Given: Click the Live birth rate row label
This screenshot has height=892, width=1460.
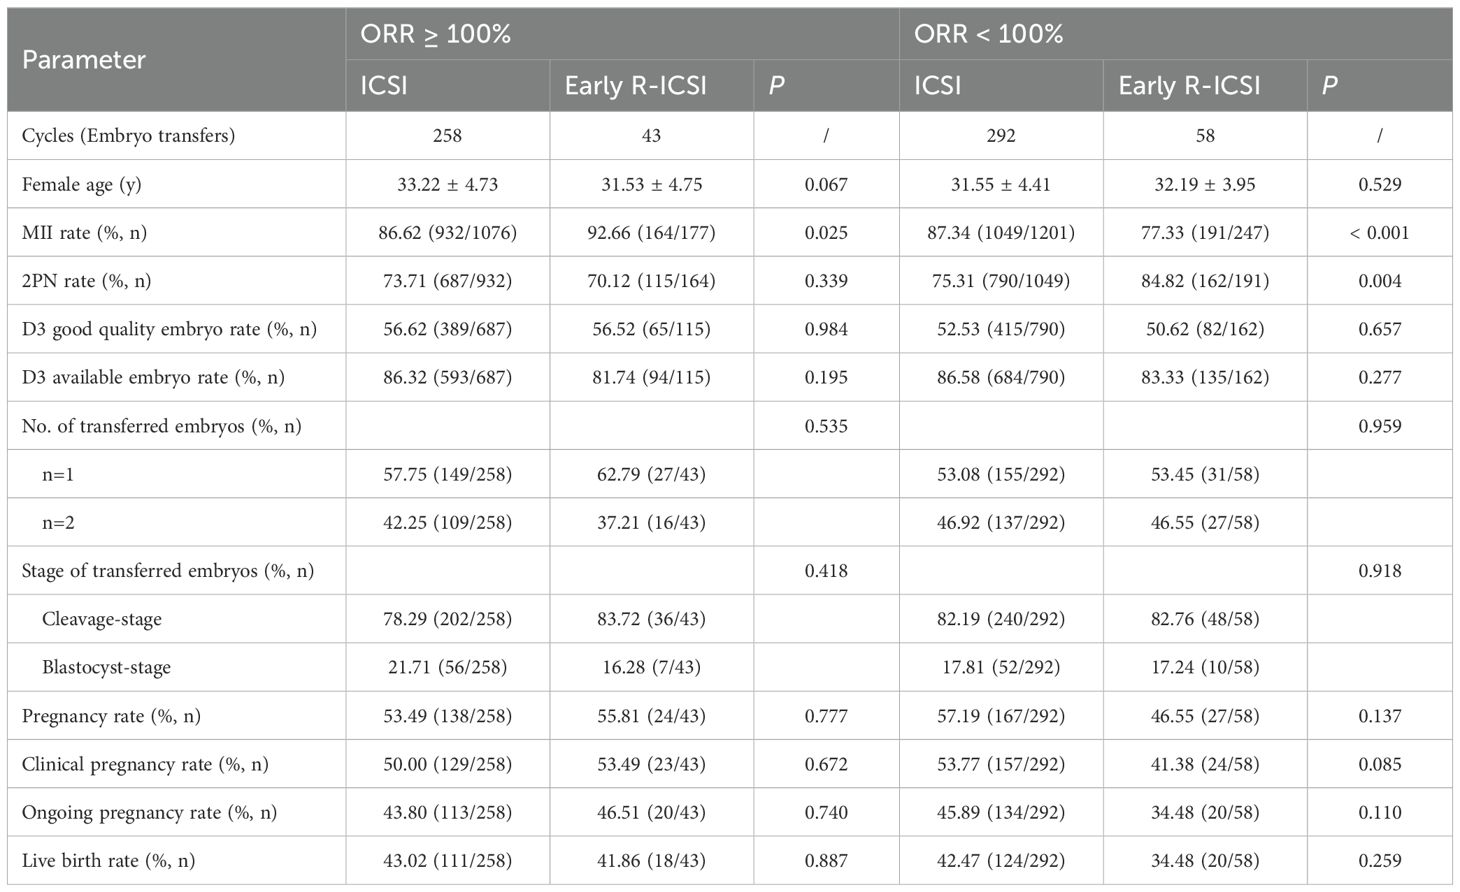Looking at the screenshot, I should point(108,860).
